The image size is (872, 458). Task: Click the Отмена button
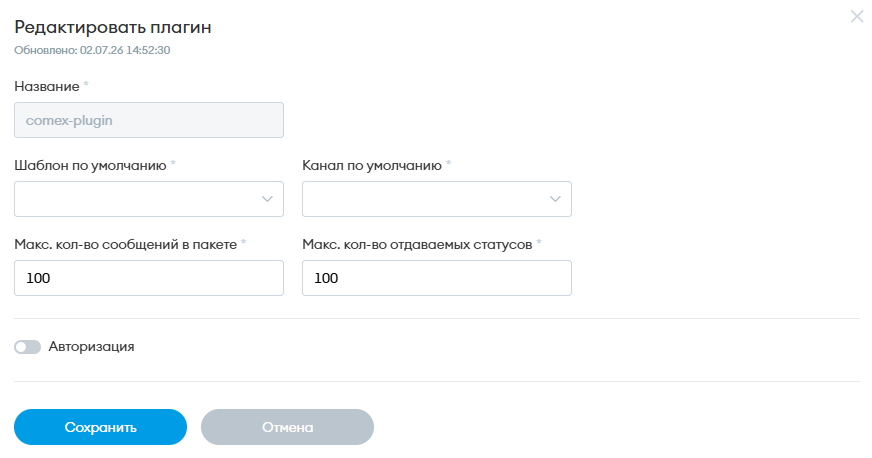tap(287, 427)
